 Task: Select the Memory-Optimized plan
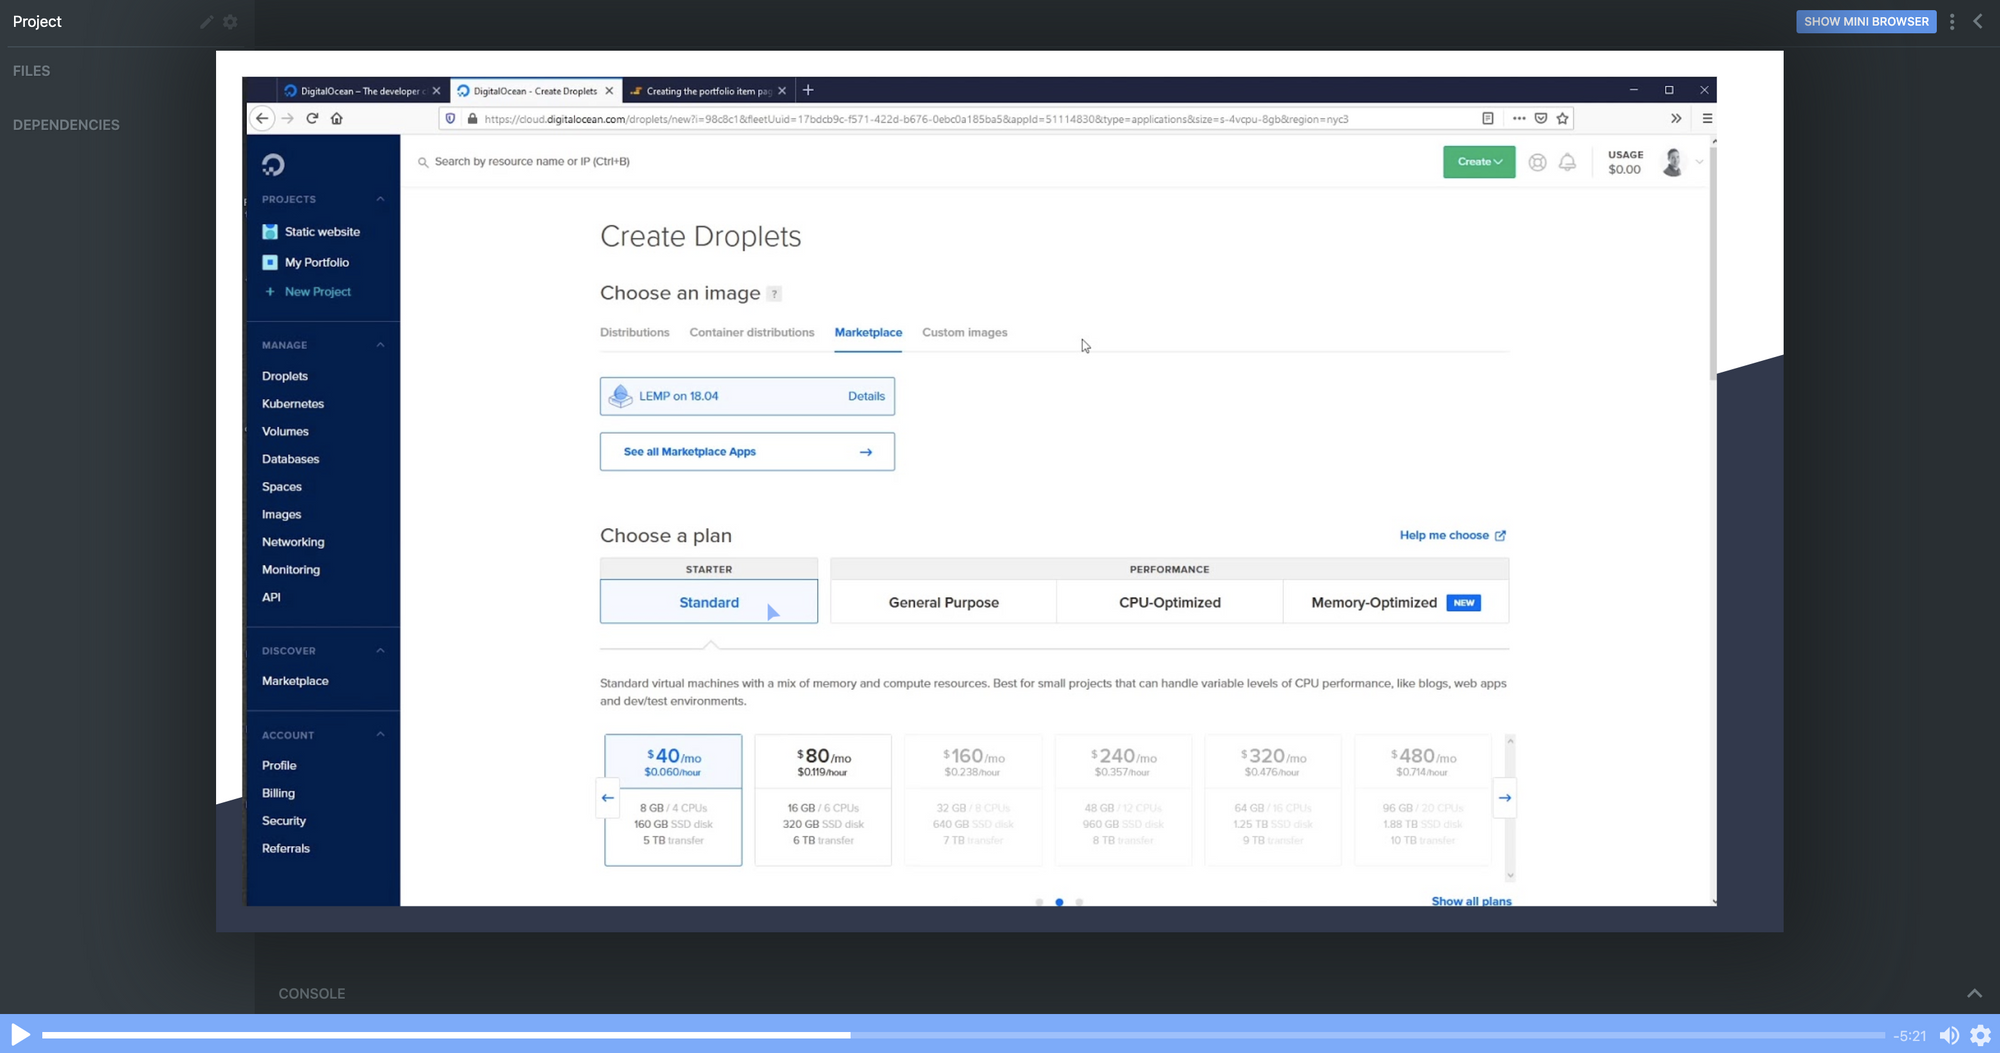pyautogui.click(x=1396, y=602)
